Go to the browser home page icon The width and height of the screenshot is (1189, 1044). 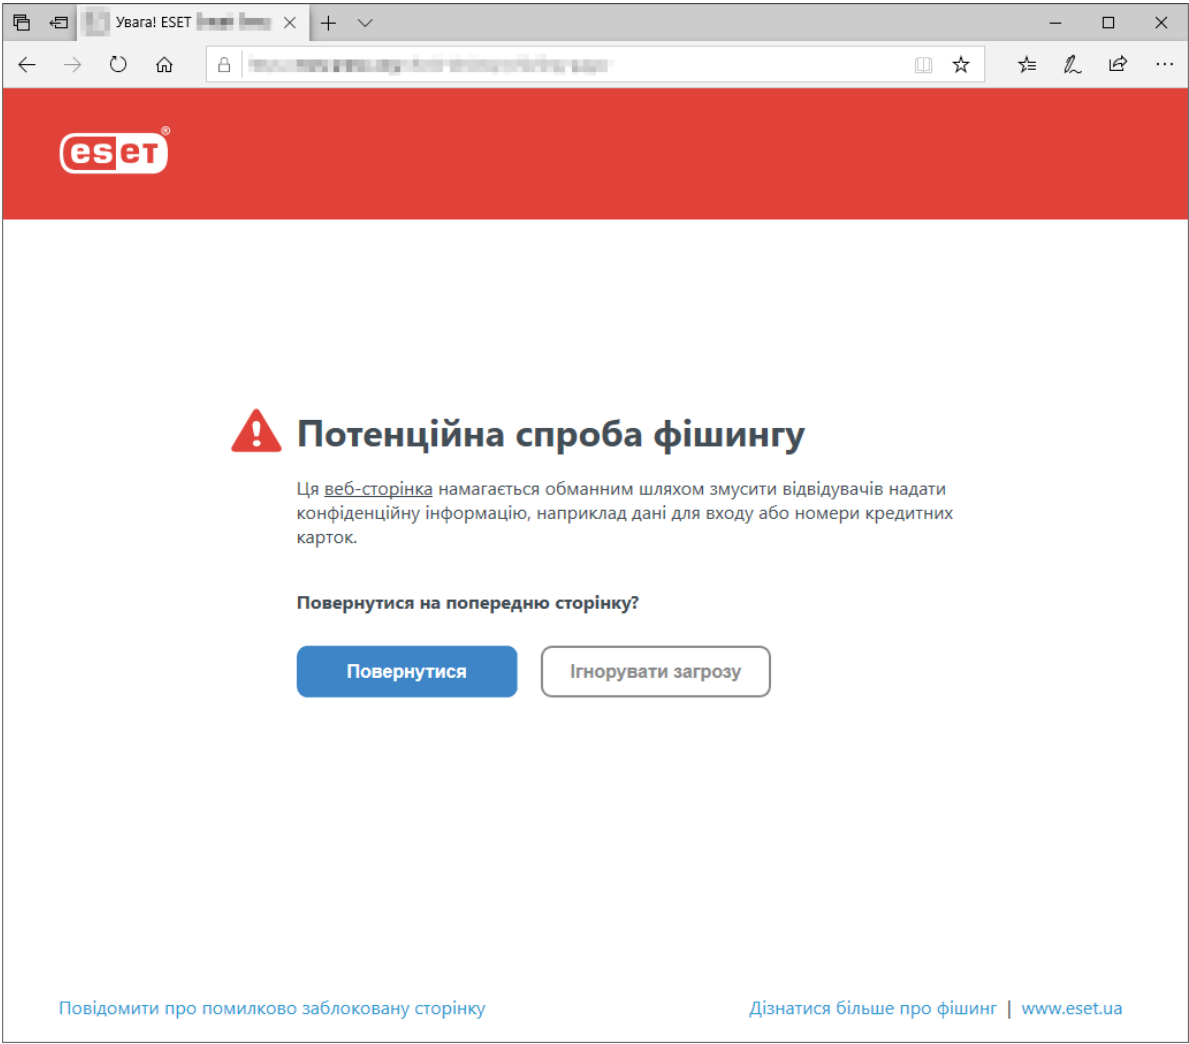coord(164,65)
